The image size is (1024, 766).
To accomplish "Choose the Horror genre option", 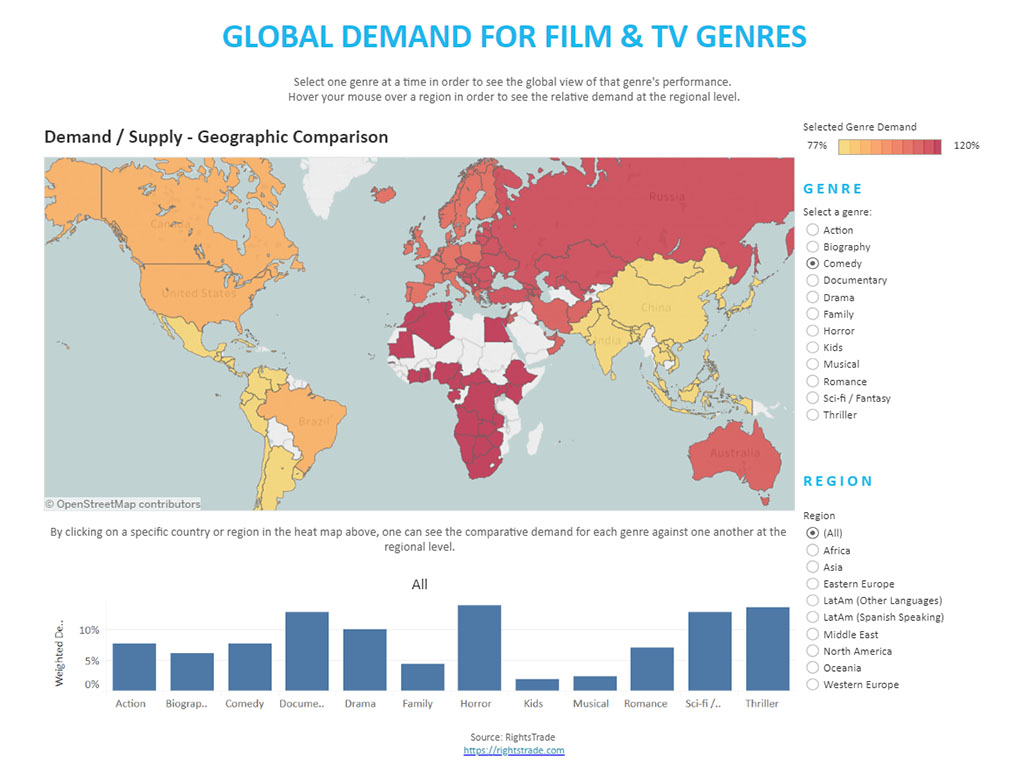I will (813, 331).
